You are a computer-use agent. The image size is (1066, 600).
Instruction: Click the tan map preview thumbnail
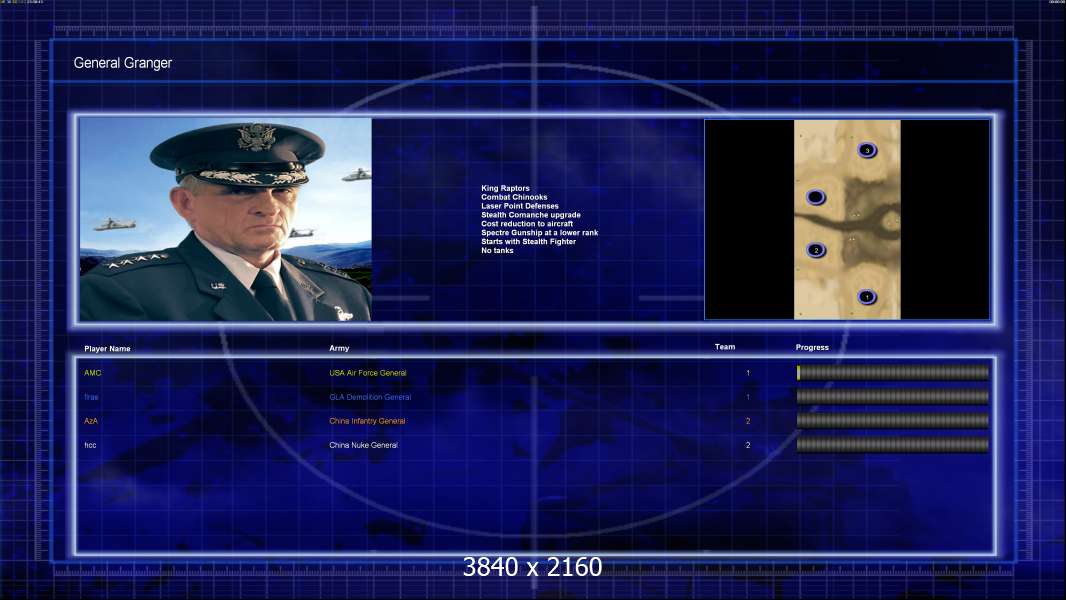tap(847, 219)
